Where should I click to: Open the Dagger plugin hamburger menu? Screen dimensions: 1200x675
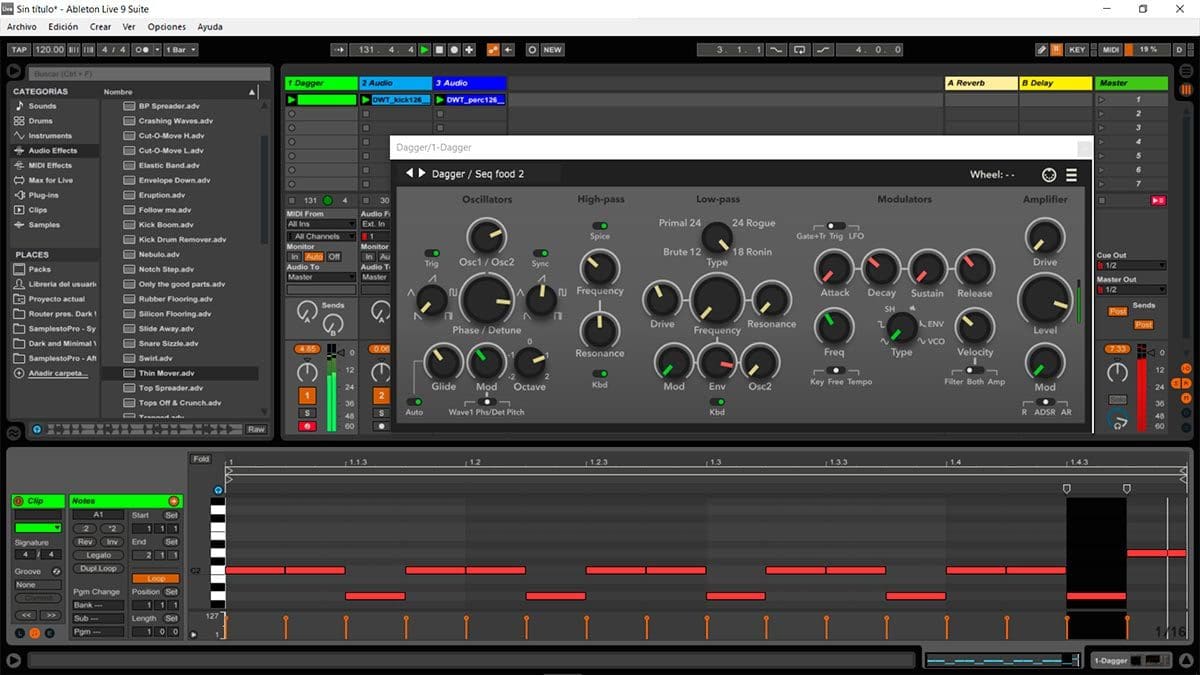click(1072, 175)
